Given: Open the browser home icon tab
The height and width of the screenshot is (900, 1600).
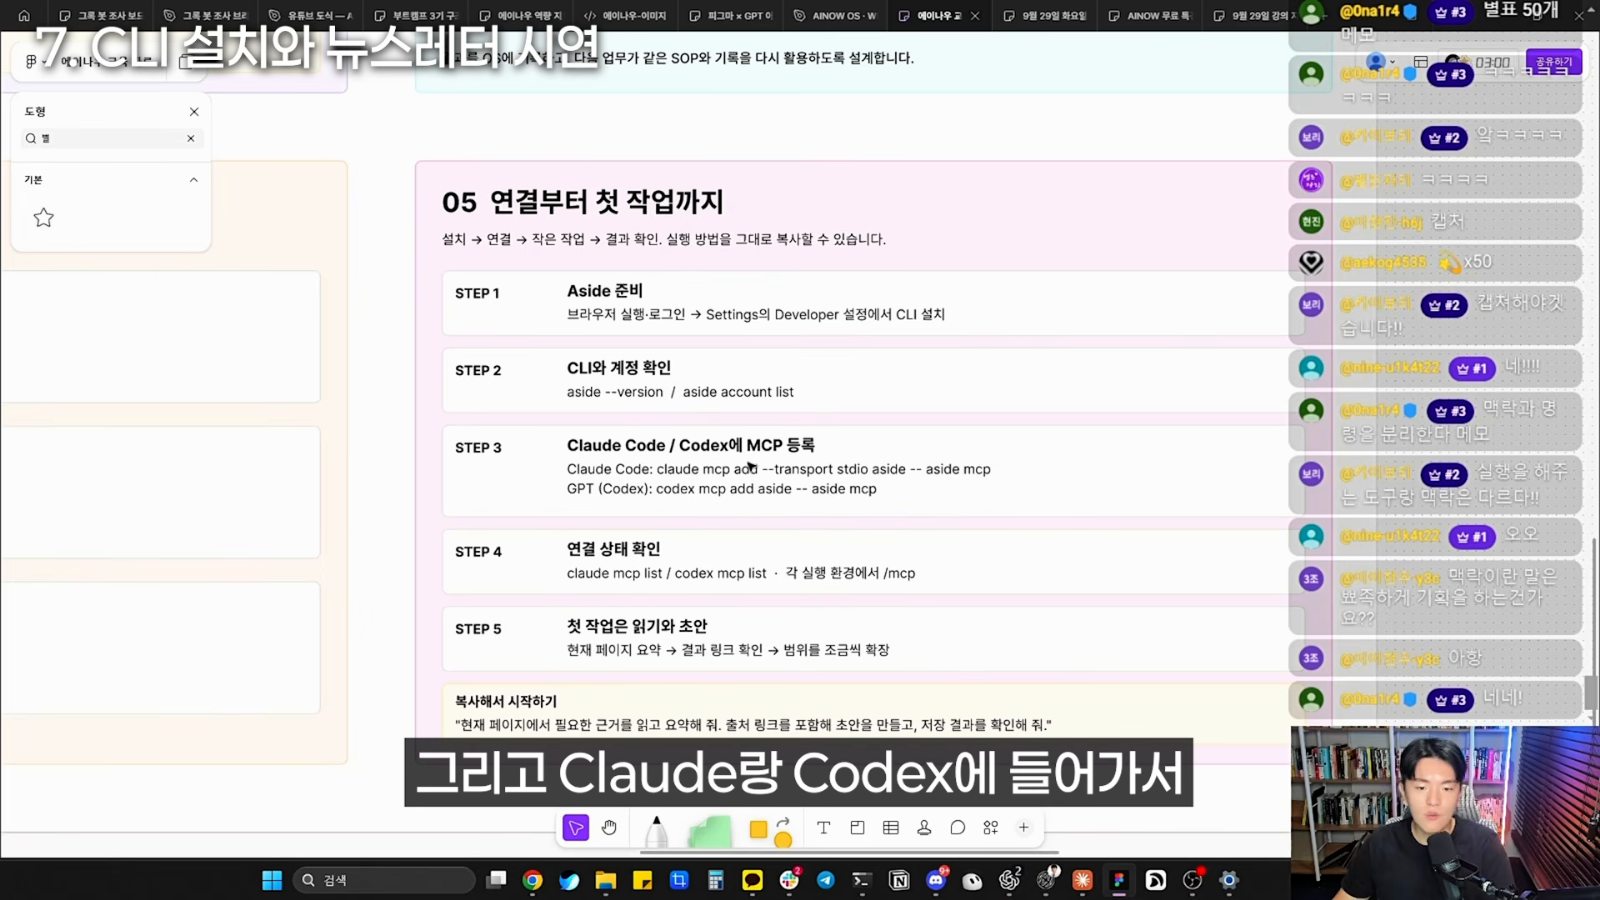Looking at the screenshot, I should tap(24, 16).
